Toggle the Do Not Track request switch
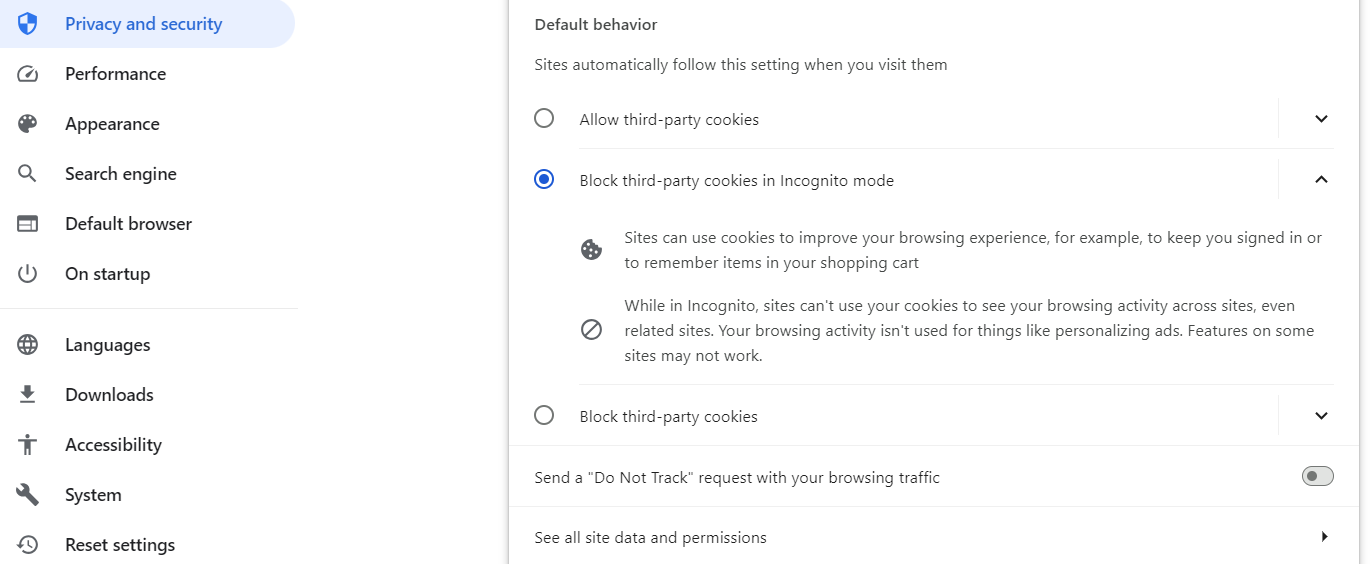Screen dimensions: 1371x564 point(1318,477)
